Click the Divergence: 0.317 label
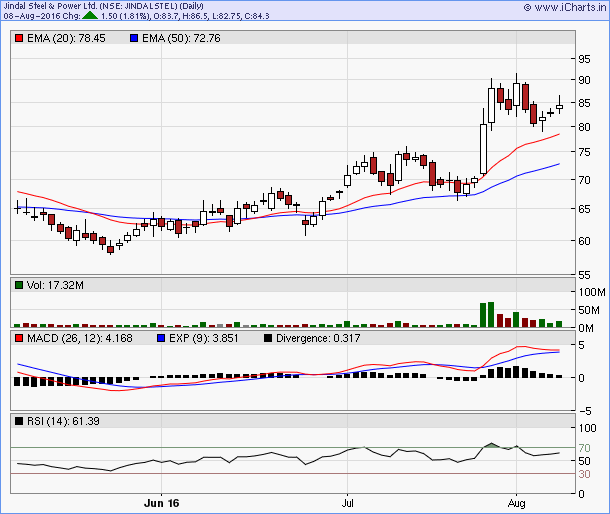The height and width of the screenshot is (514, 610). tap(318, 338)
